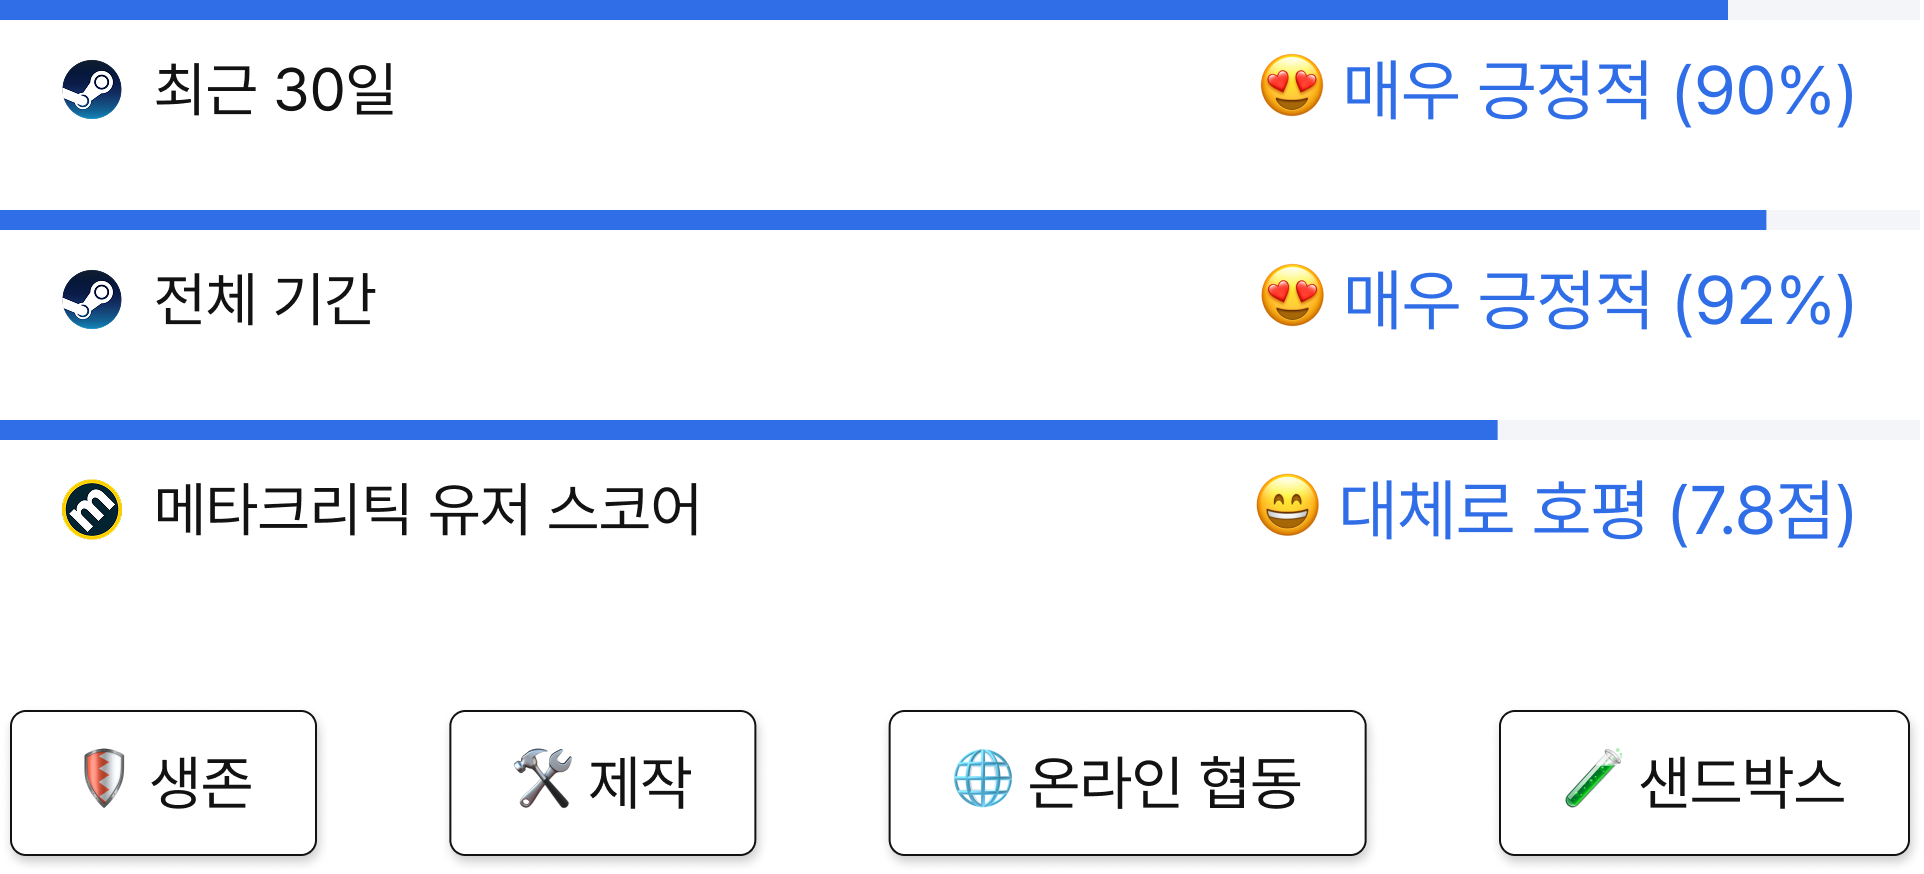Open the 매우 긍정적 (92%) review link
1924x874 pixels.
pyautogui.click(x=1599, y=301)
